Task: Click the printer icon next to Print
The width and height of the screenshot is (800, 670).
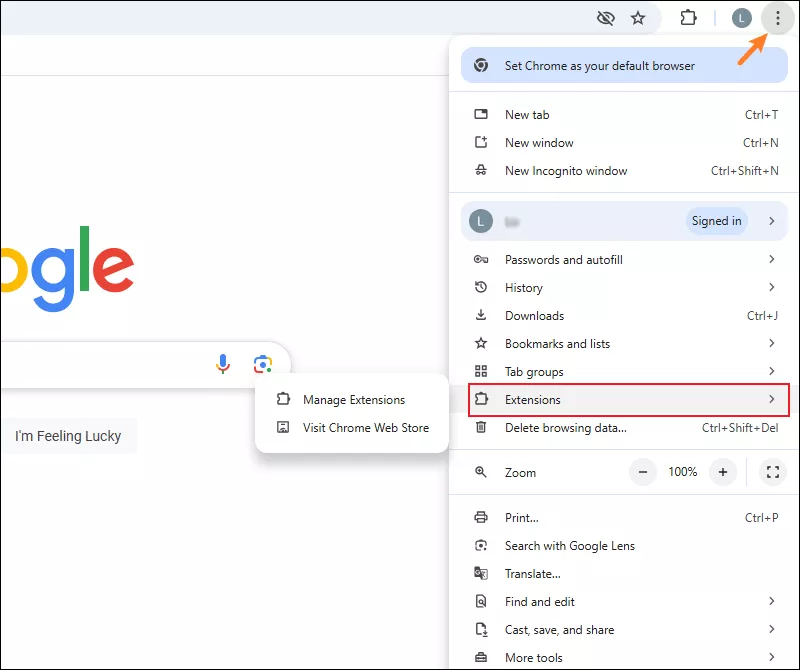Action: (x=481, y=517)
